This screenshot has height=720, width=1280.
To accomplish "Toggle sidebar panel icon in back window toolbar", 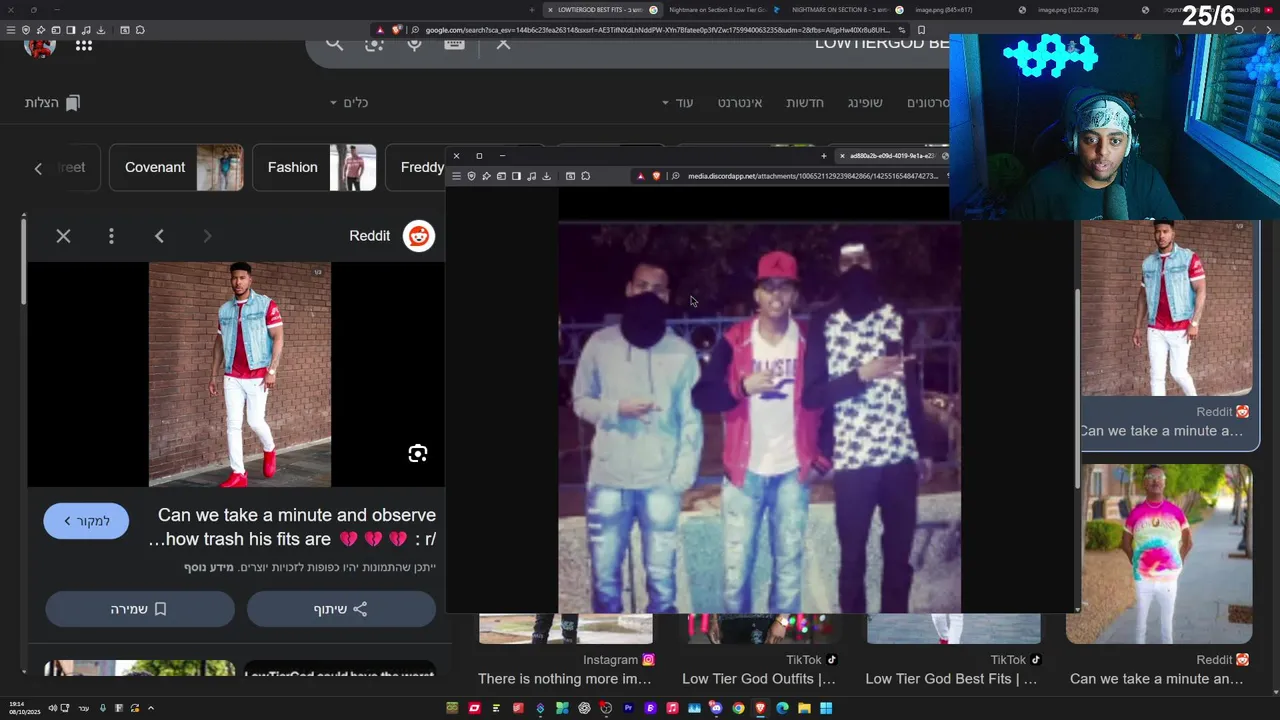I will [x=71, y=30].
